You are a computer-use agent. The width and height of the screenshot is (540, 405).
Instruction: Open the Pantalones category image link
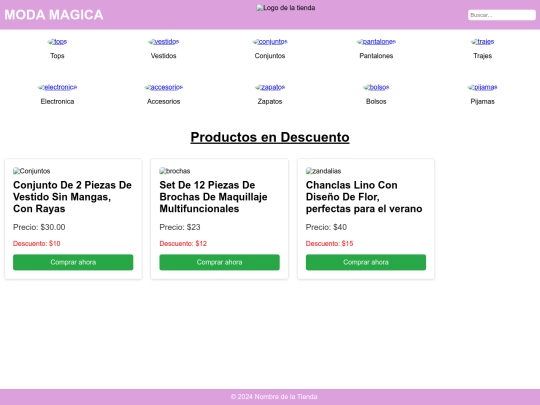(x=376, y=42)
